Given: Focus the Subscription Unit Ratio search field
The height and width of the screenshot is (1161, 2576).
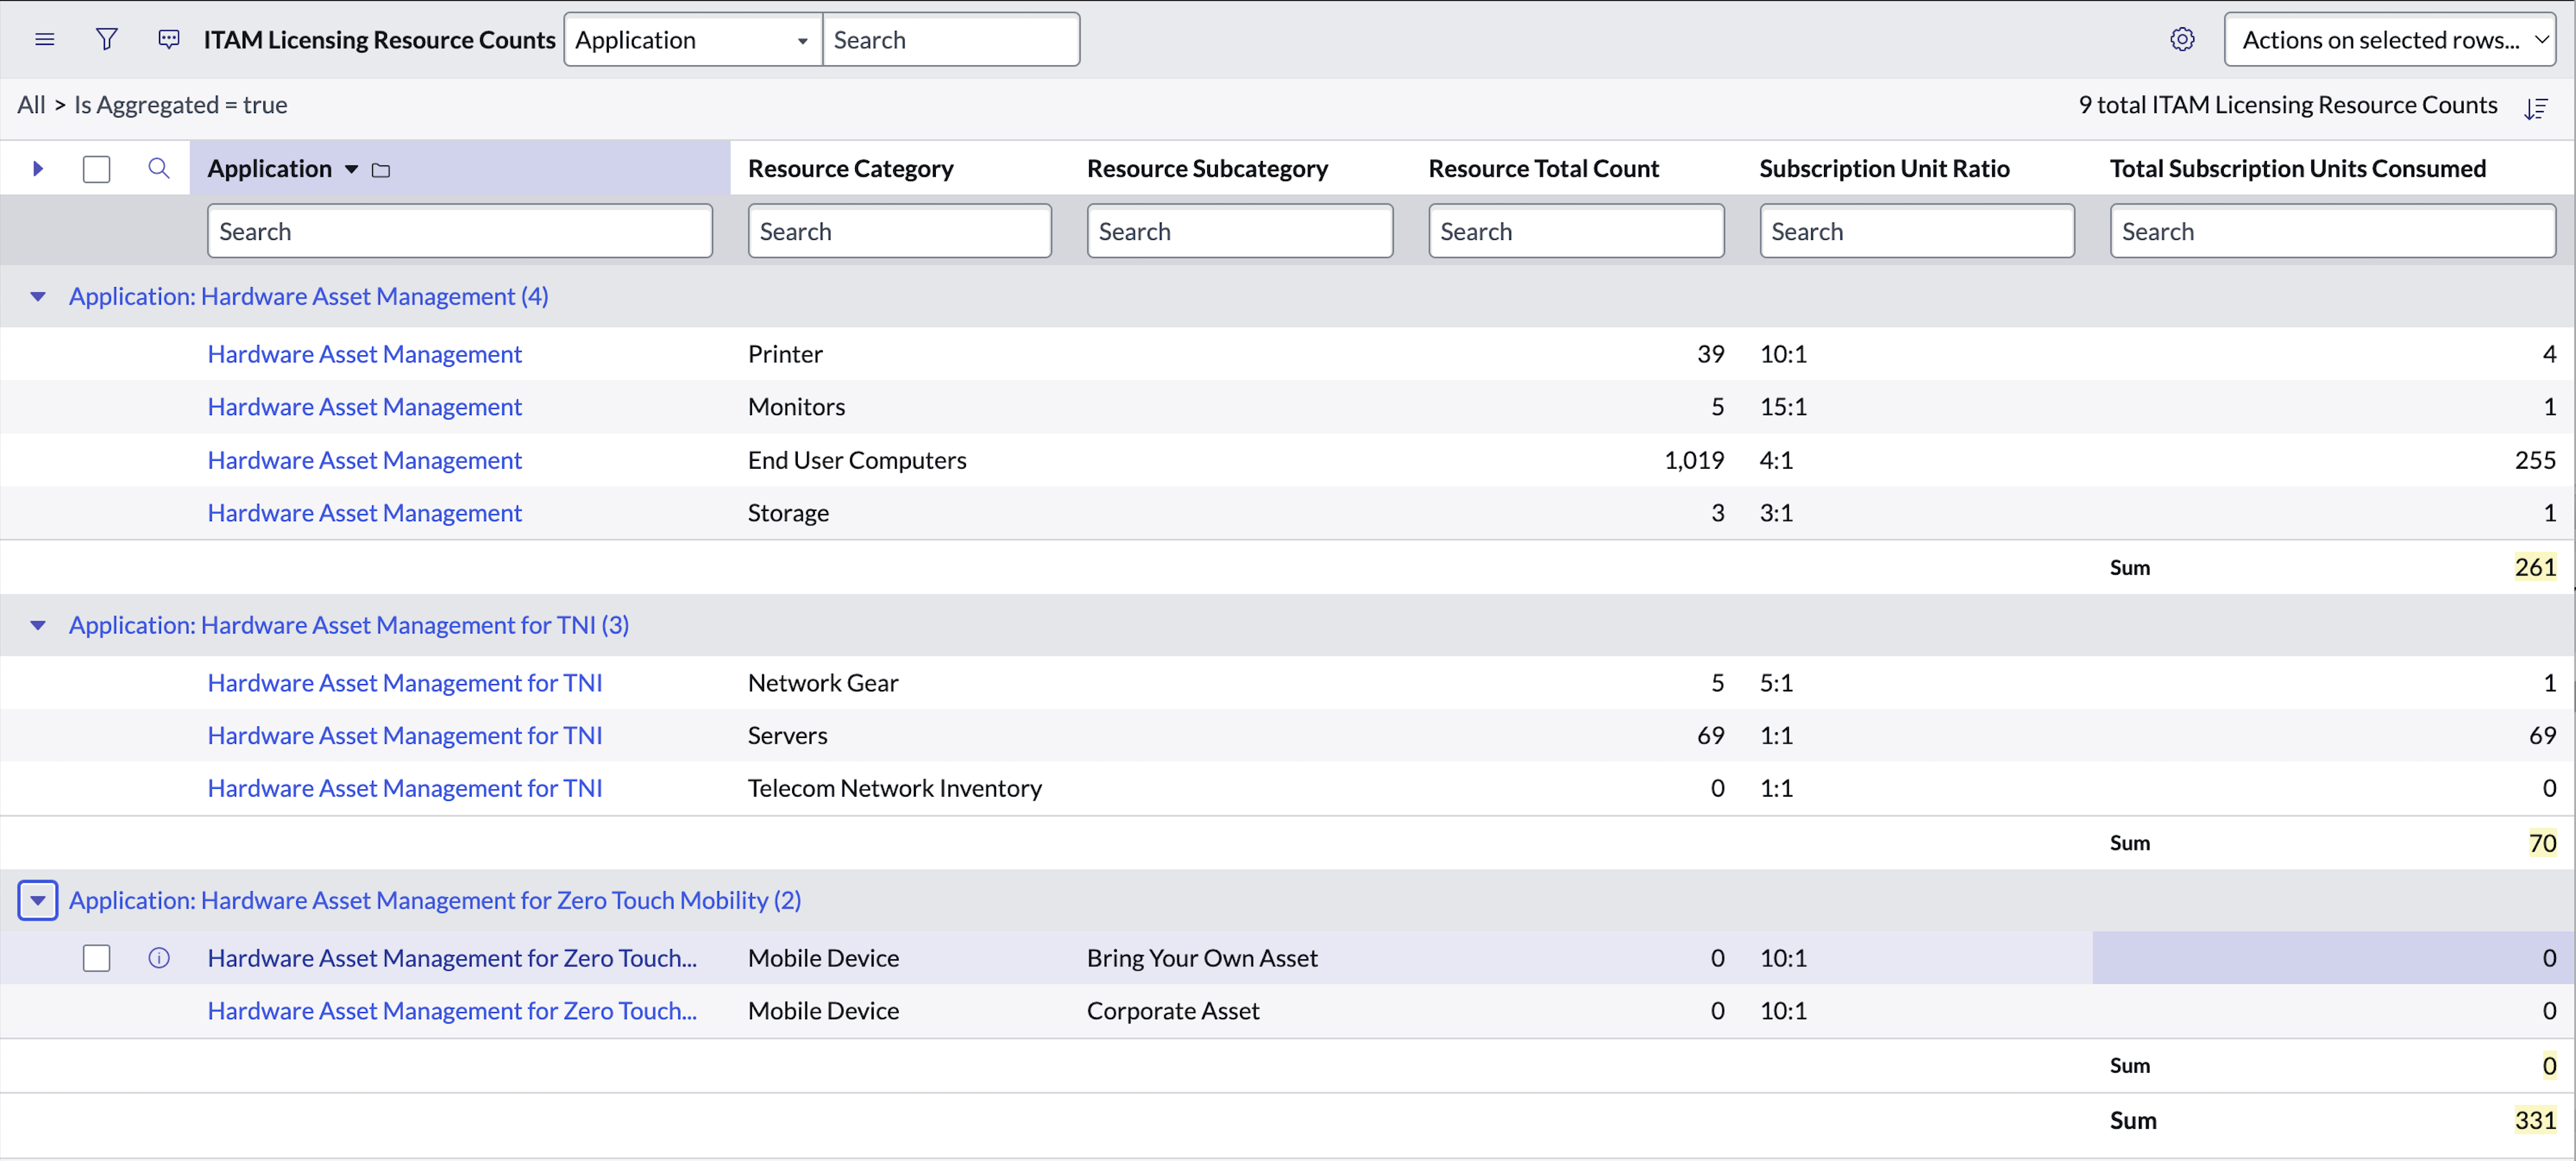Looking at the screenshot, I should pyautogui.click(x=1917, y=231).
